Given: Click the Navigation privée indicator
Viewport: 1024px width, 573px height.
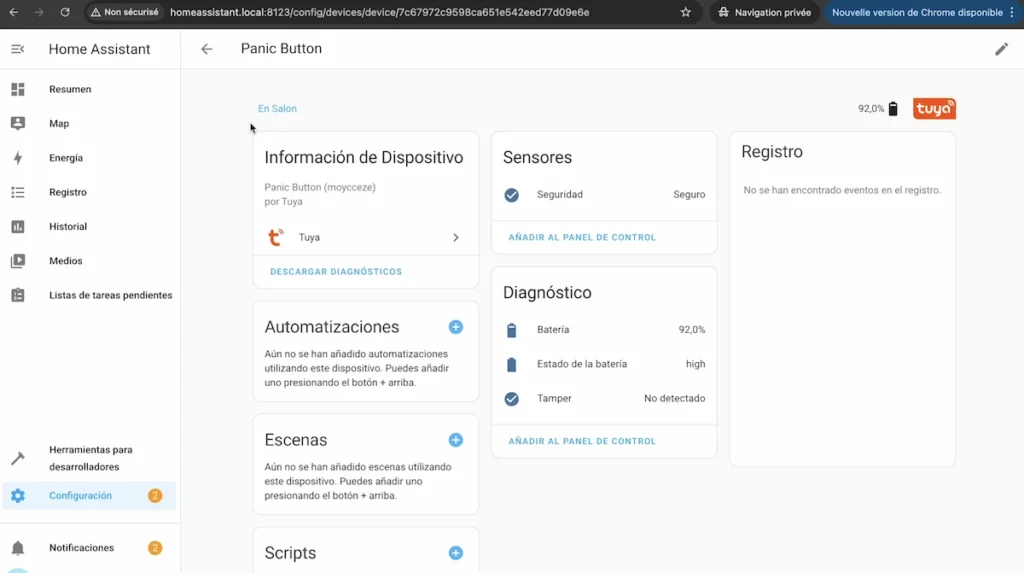Looking at the screenshot, I should pyautogui.click(x=765, y=12).
